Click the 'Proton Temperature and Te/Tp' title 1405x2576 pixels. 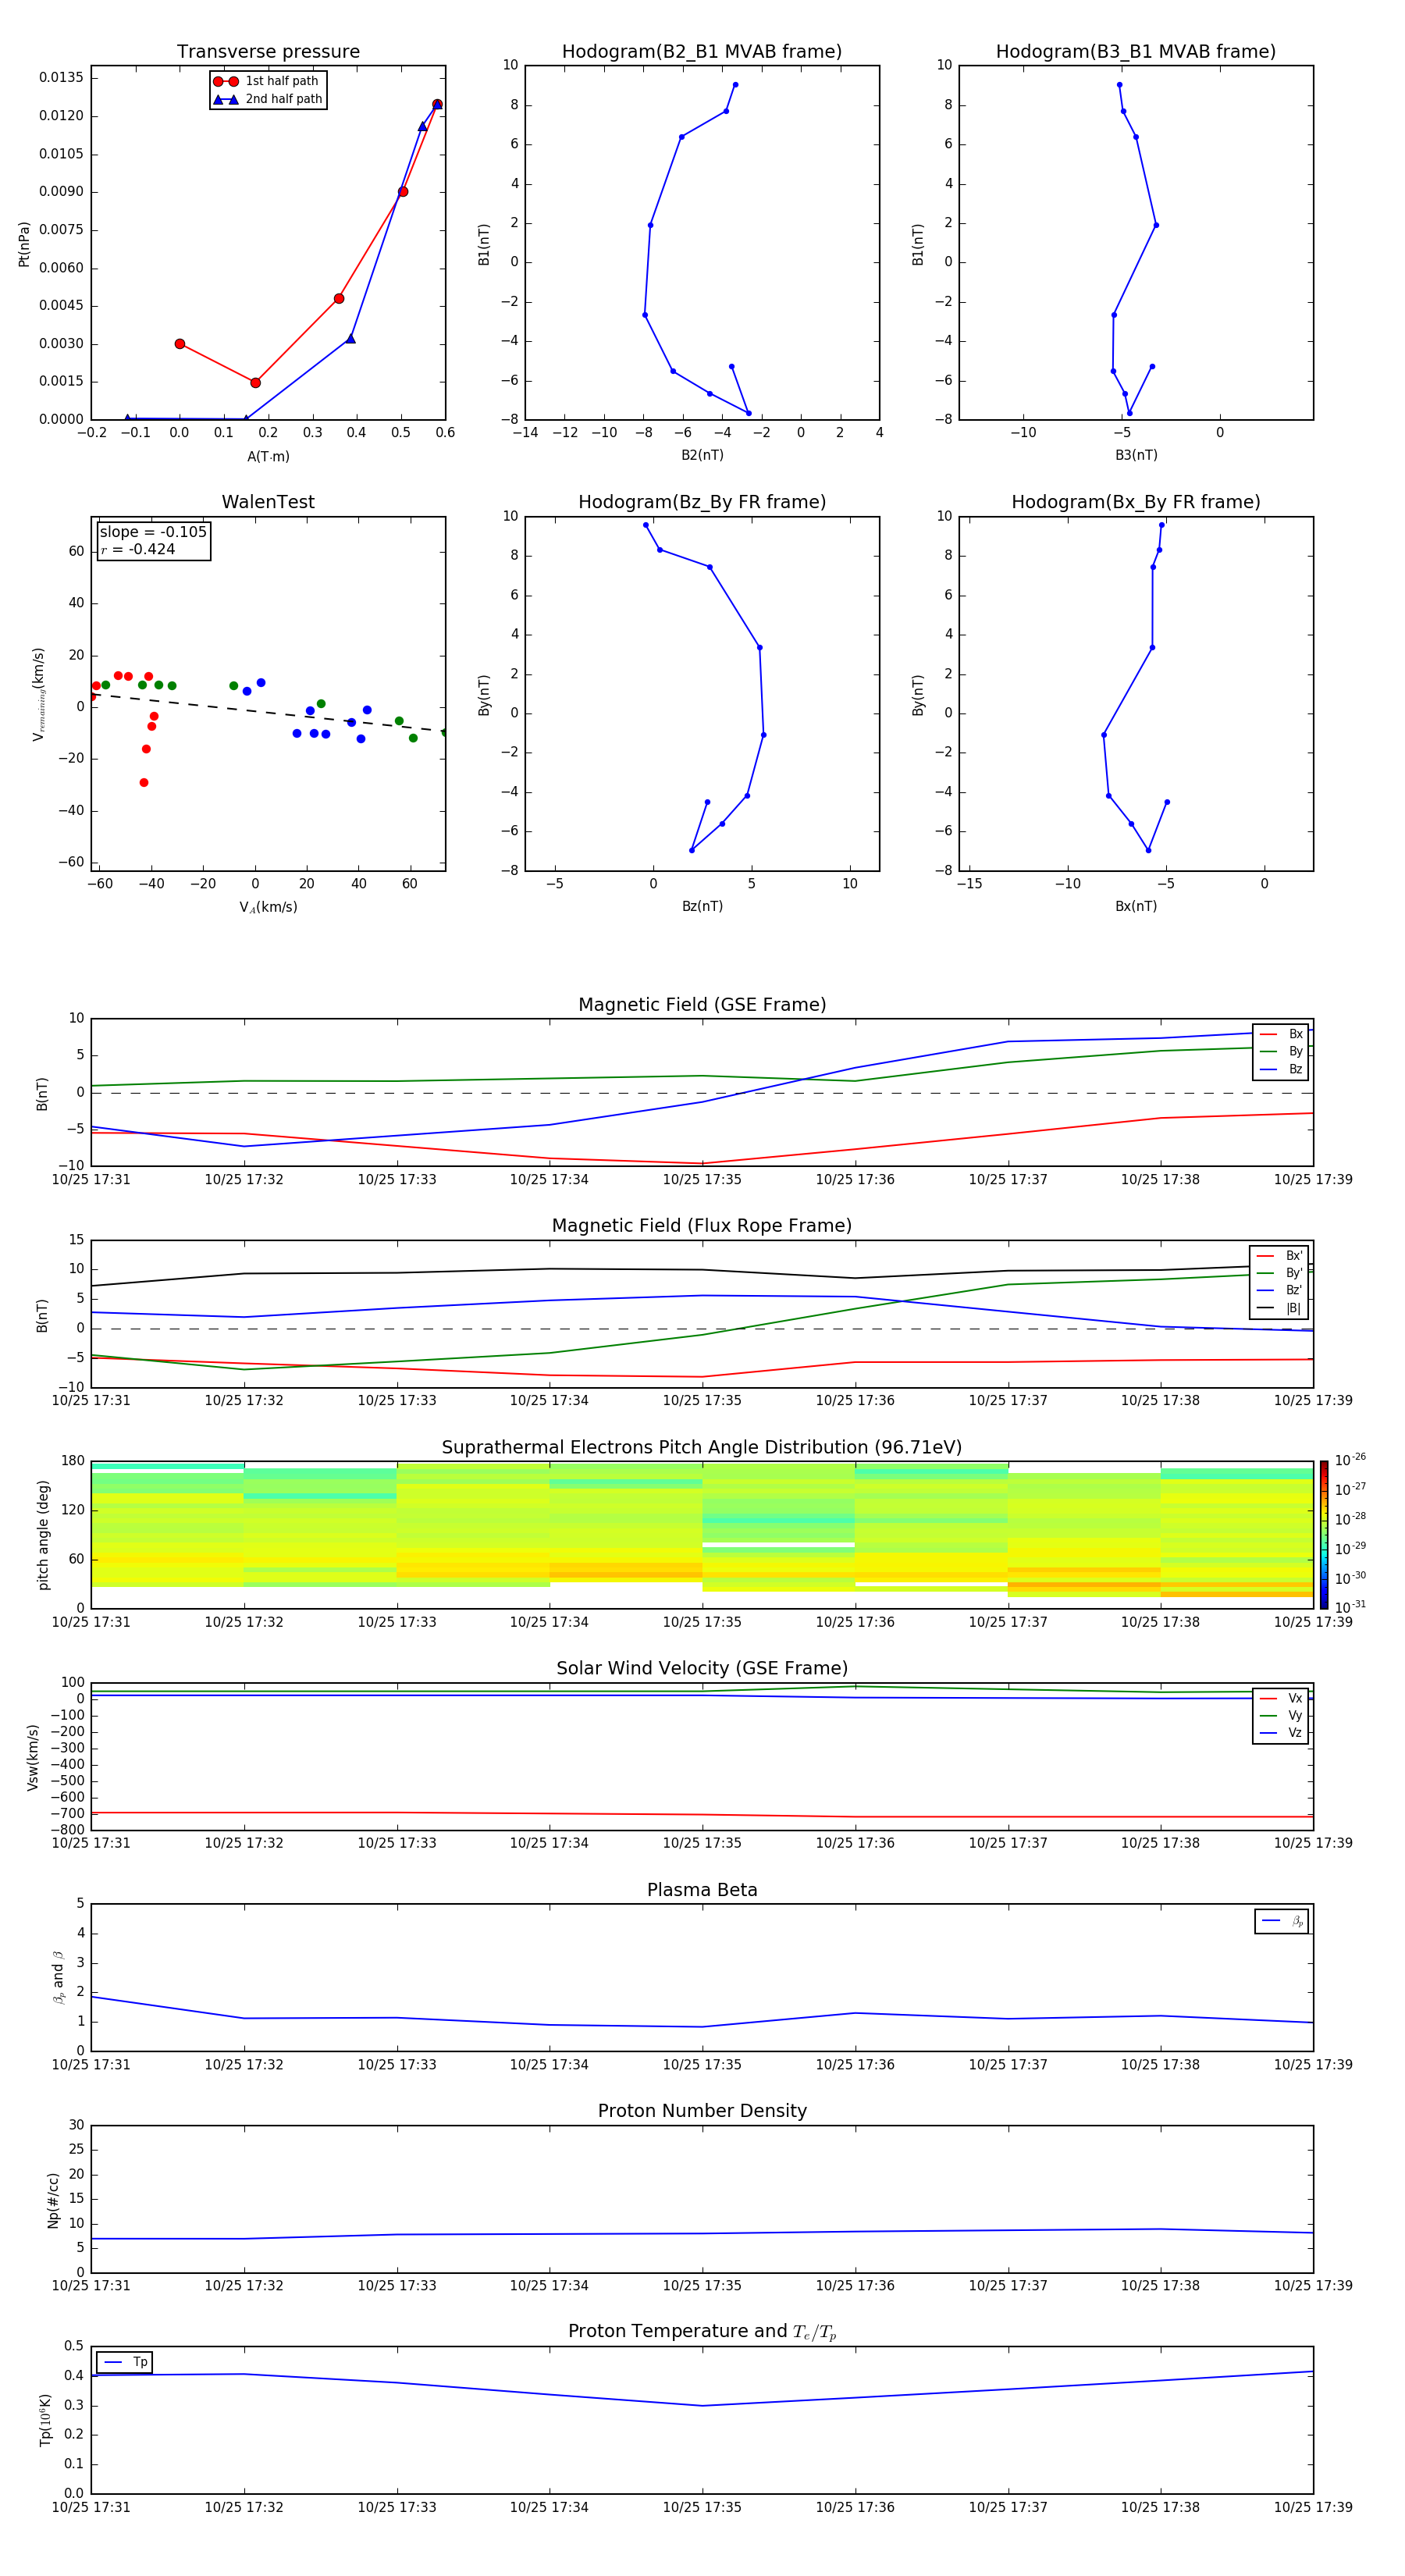(702, 2332)
